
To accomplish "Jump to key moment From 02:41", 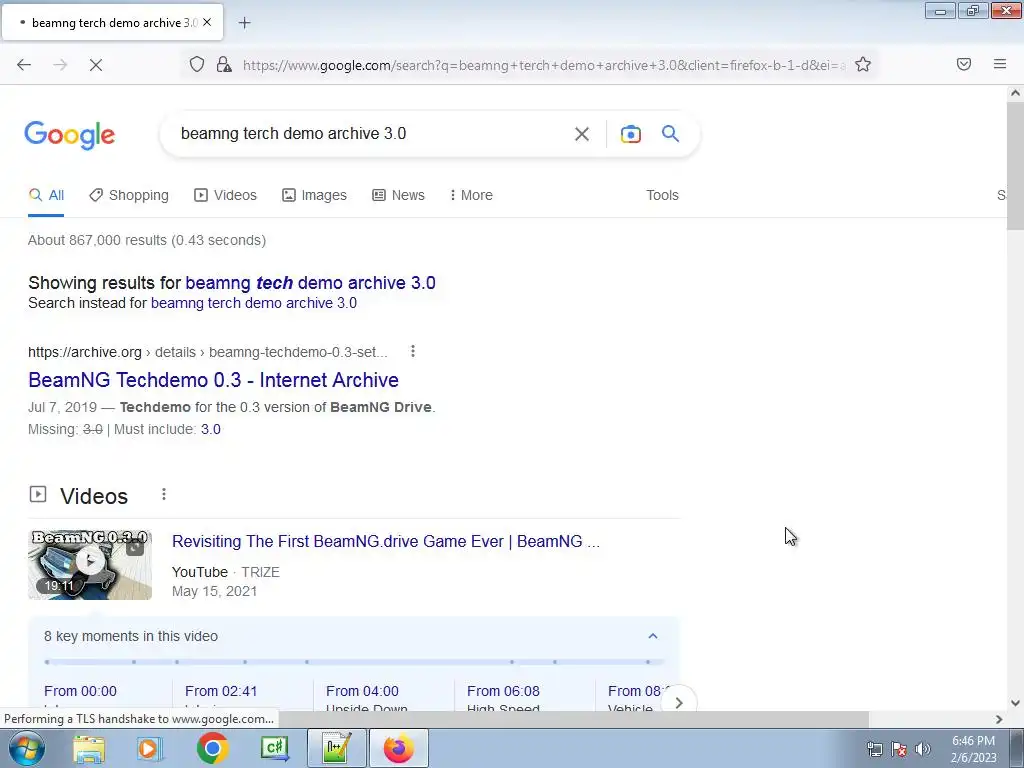I will click(x=221, y=691).
